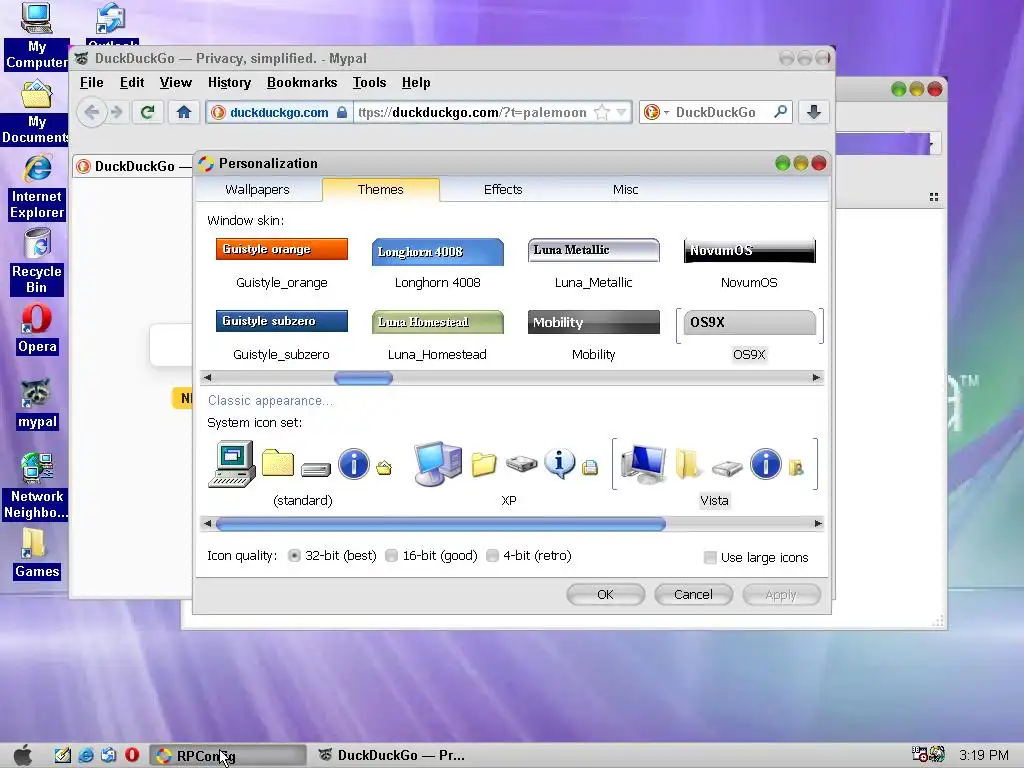Launch Opera from the desktop
Screen dimensions: 1024x768
click(x=37, y=328)
